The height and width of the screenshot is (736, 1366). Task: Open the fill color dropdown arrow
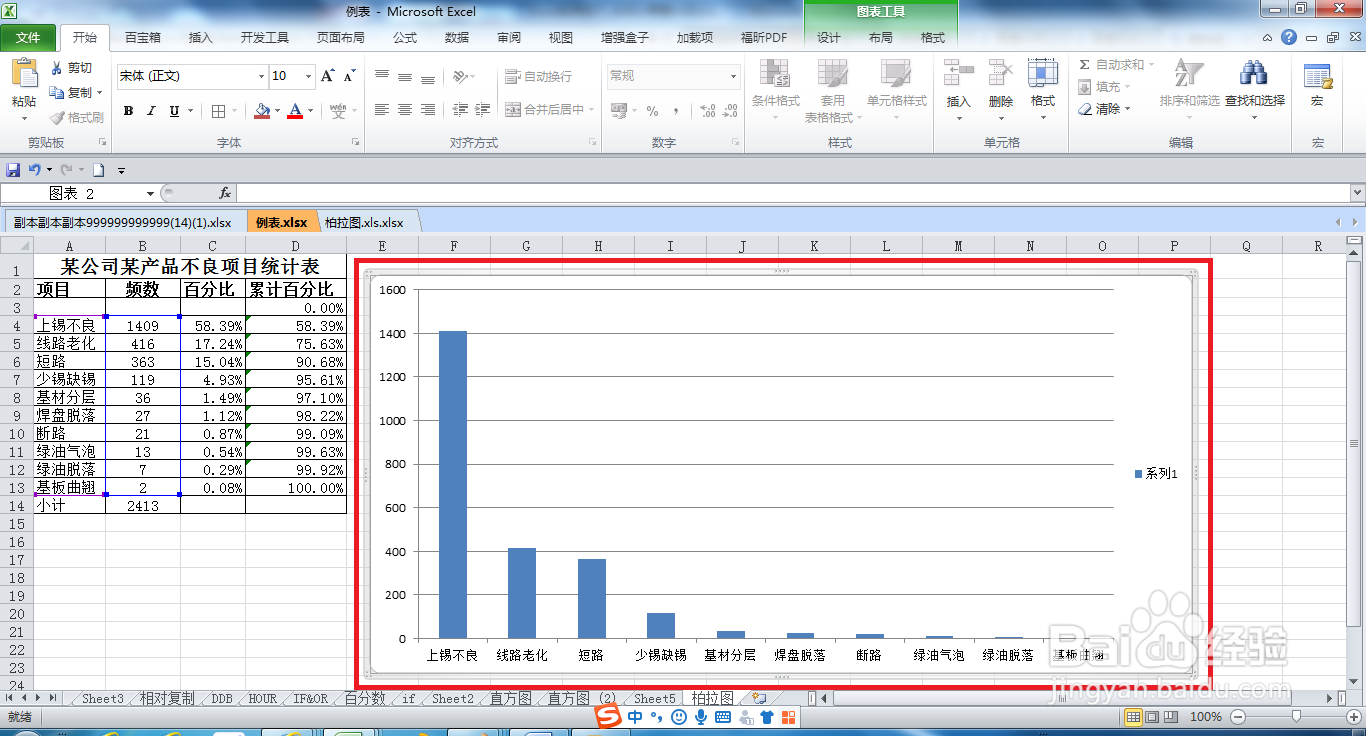click(276, 111)
